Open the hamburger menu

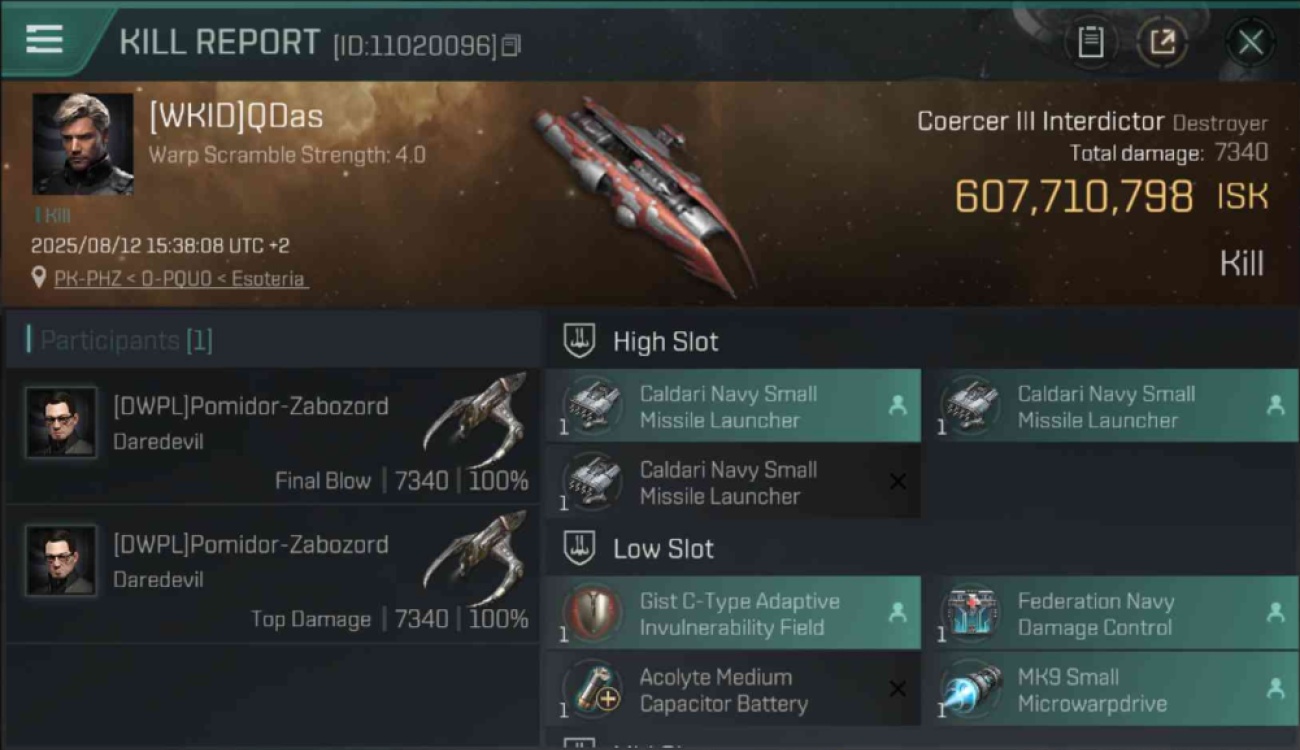pos(44,40)
